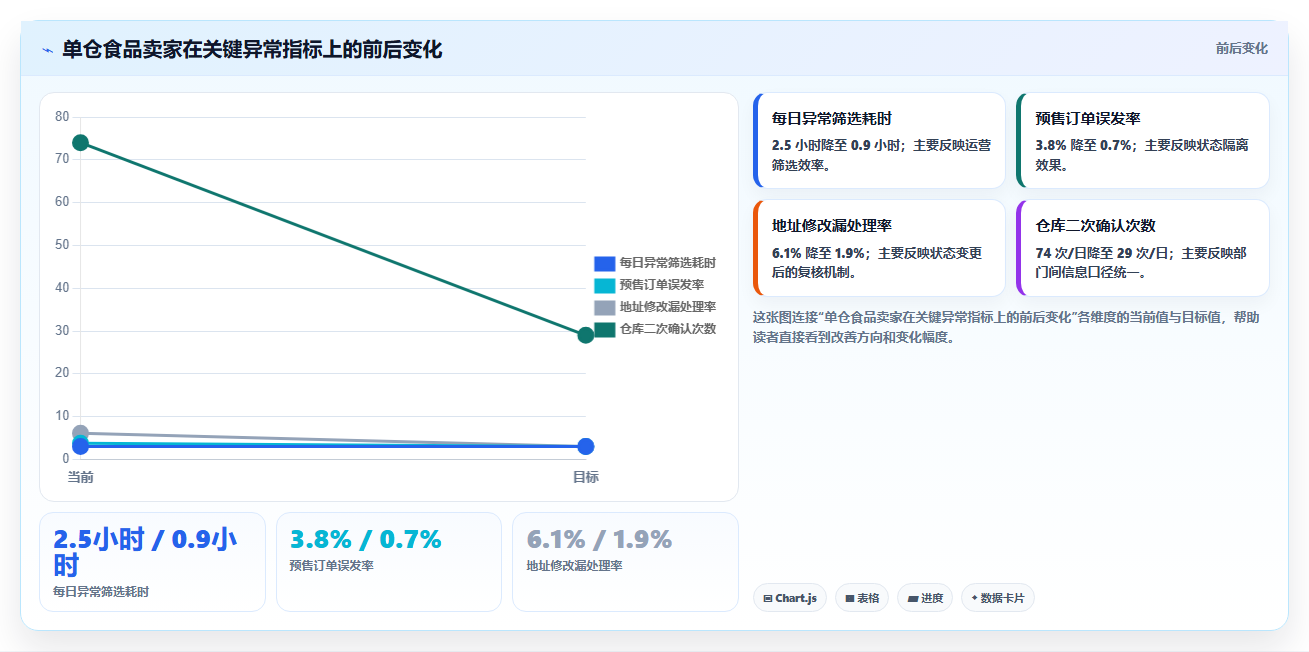Click the lightning icon beside the title
Screen dimensions: 1309x652
48,50
